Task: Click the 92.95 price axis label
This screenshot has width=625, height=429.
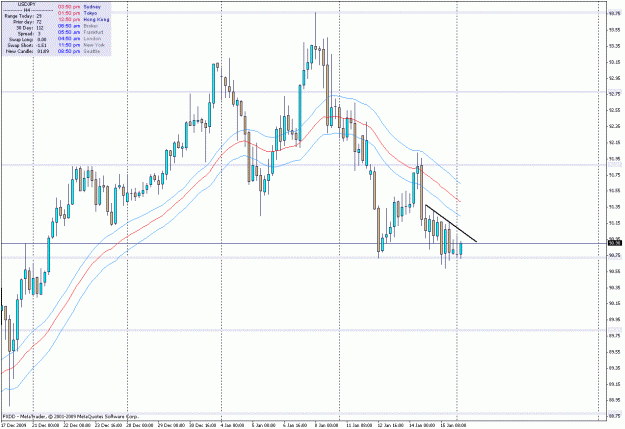Action: click(x=614, y=78)
